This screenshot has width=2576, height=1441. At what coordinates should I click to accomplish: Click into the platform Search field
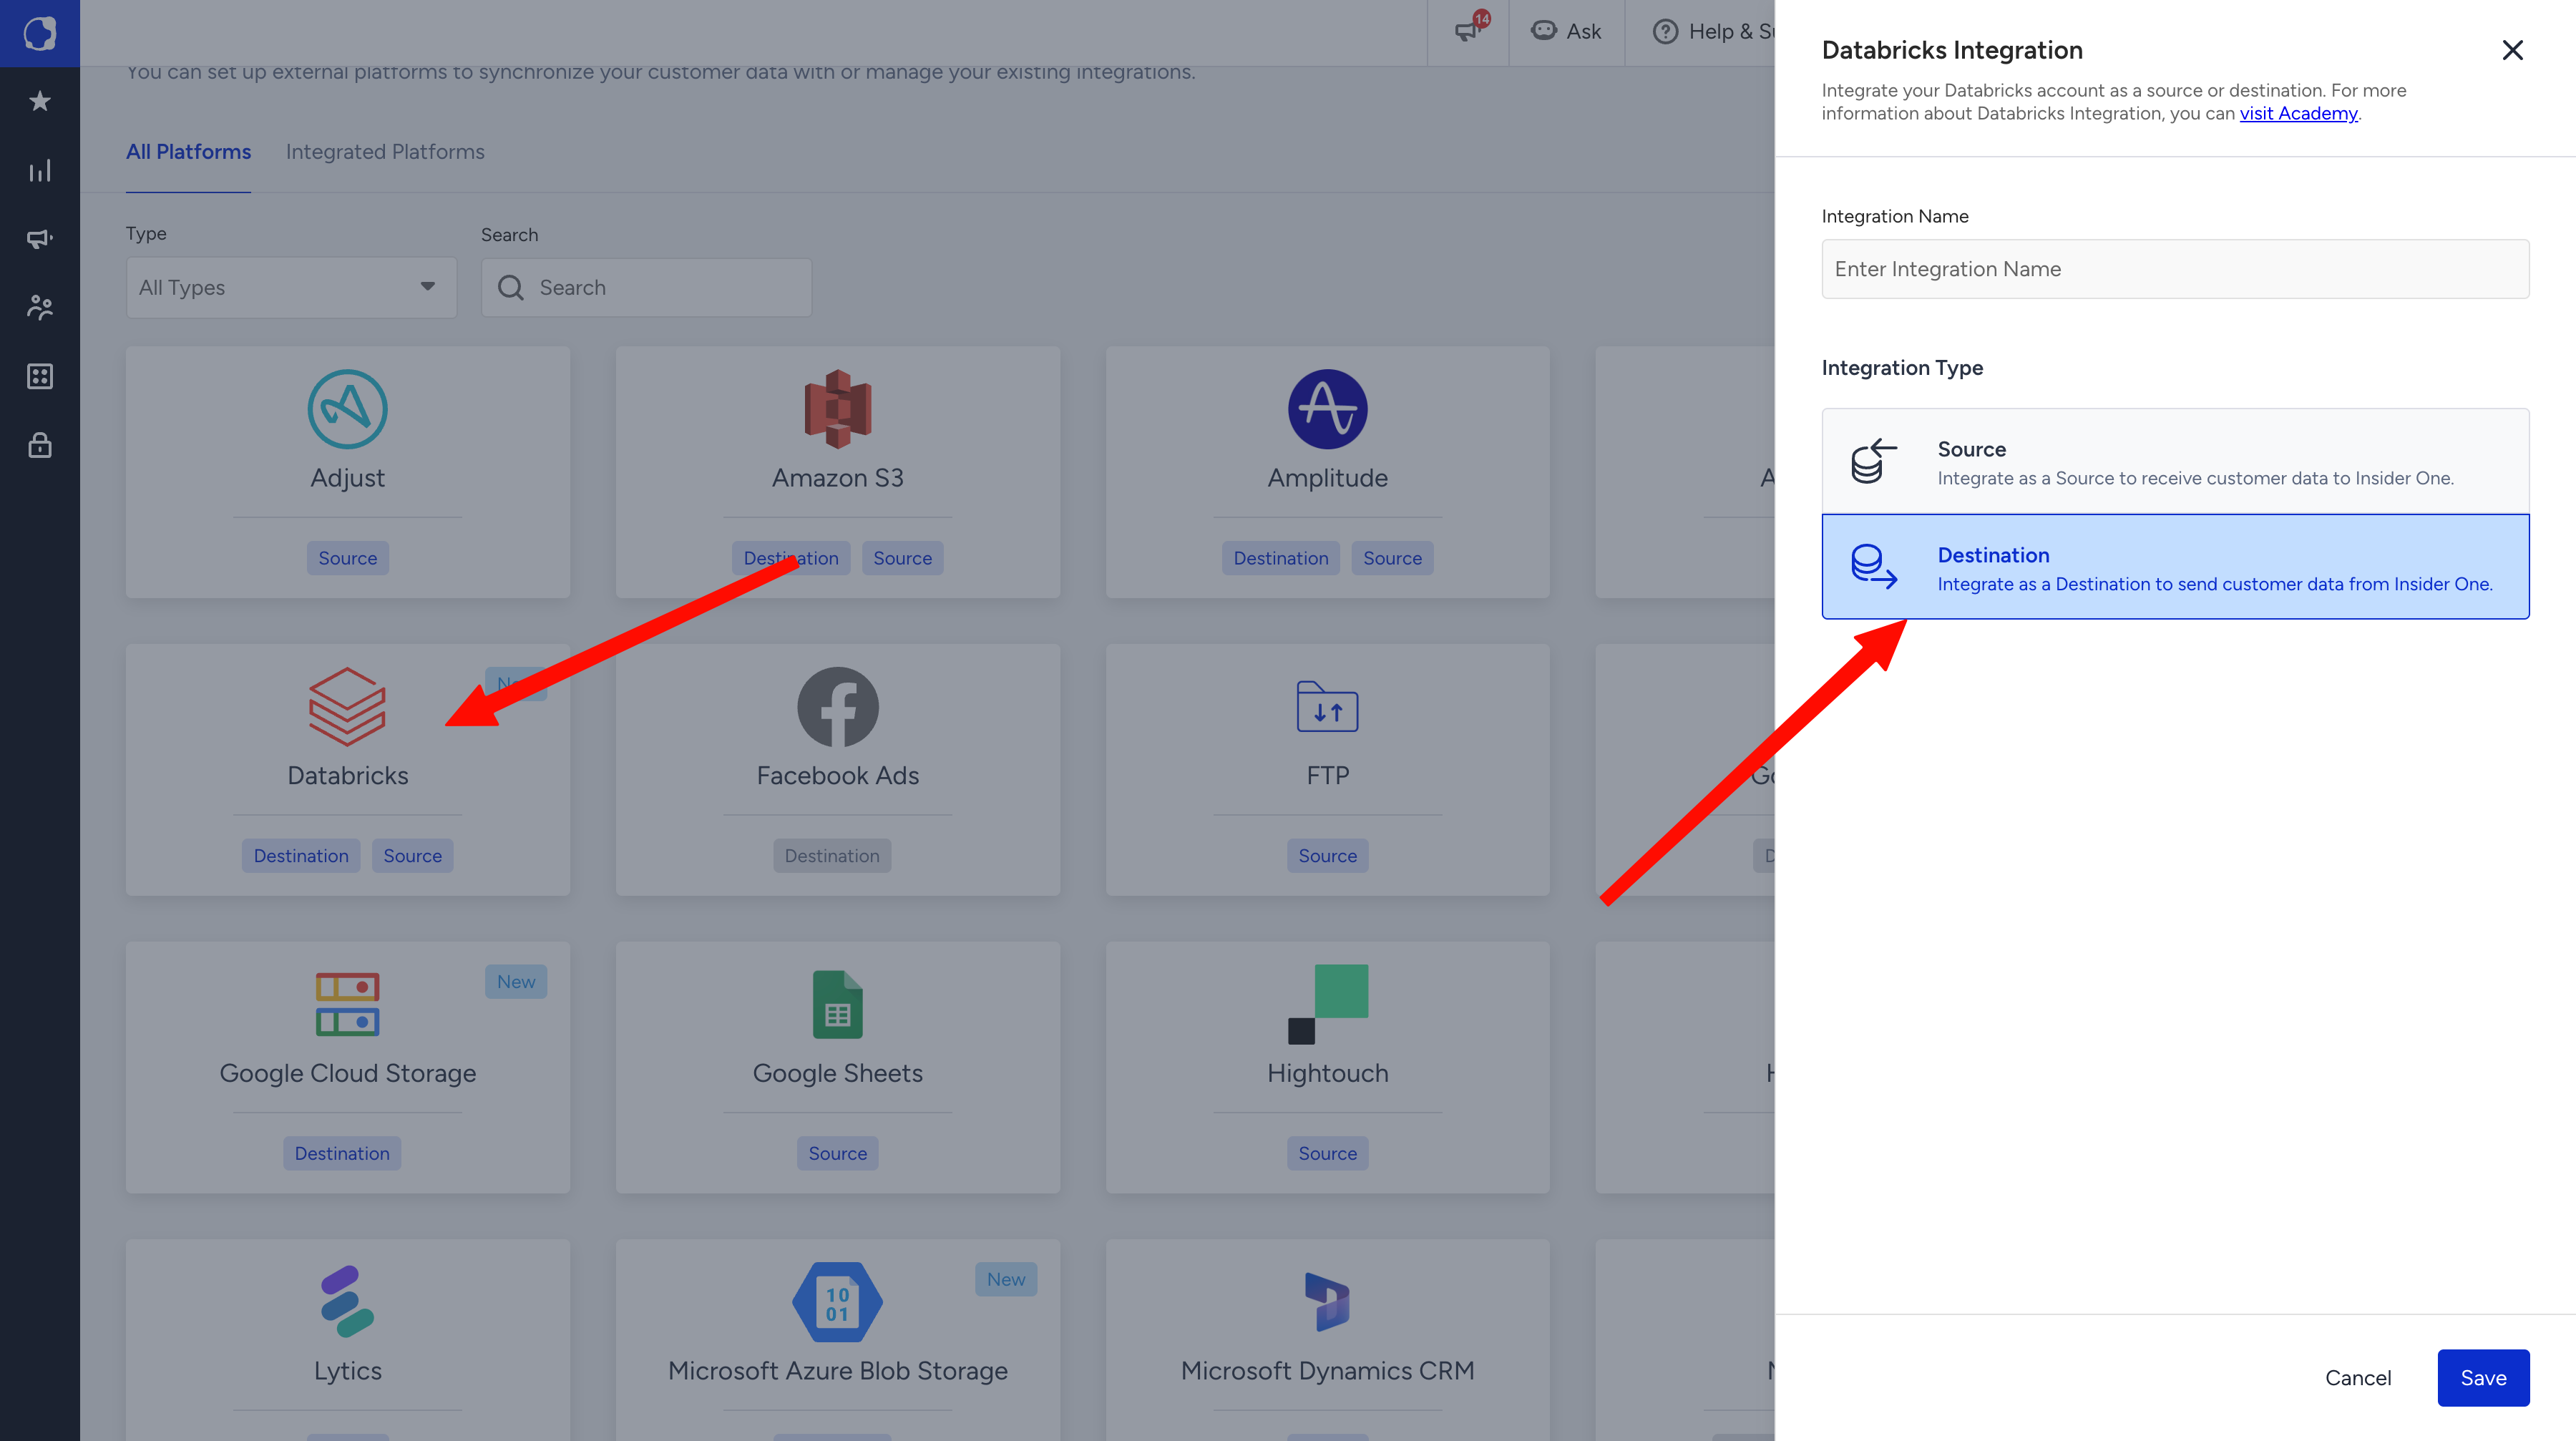coord(646,288)
